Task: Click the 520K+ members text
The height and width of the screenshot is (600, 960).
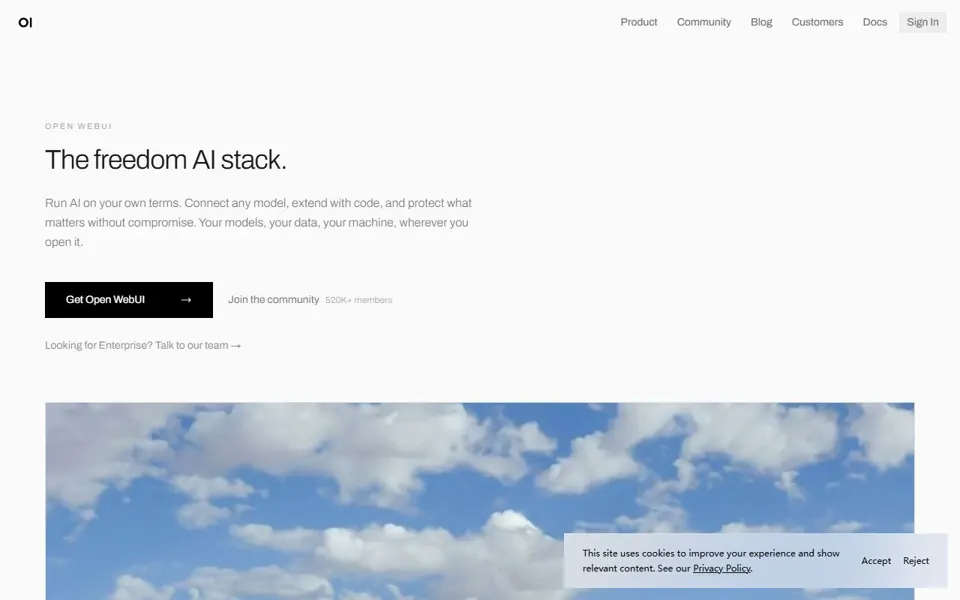Action: coord(359,300)
